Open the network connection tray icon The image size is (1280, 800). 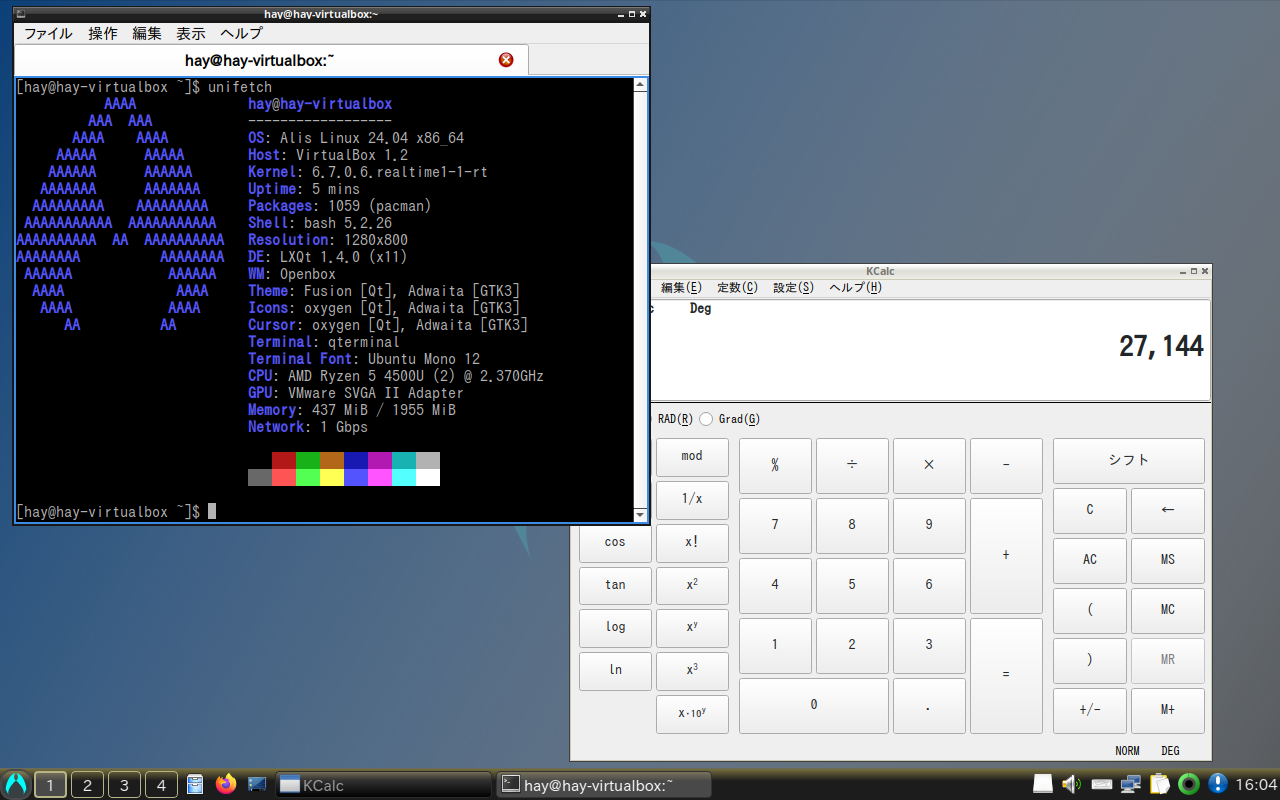[x=1131, y=784]
